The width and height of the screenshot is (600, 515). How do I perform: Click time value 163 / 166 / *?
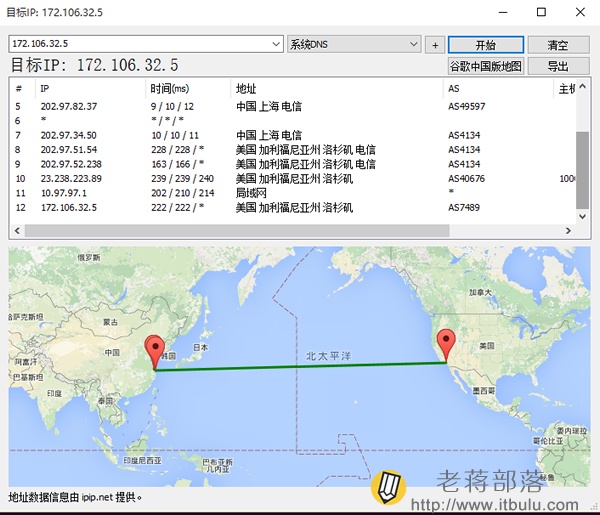click(177, 164)
